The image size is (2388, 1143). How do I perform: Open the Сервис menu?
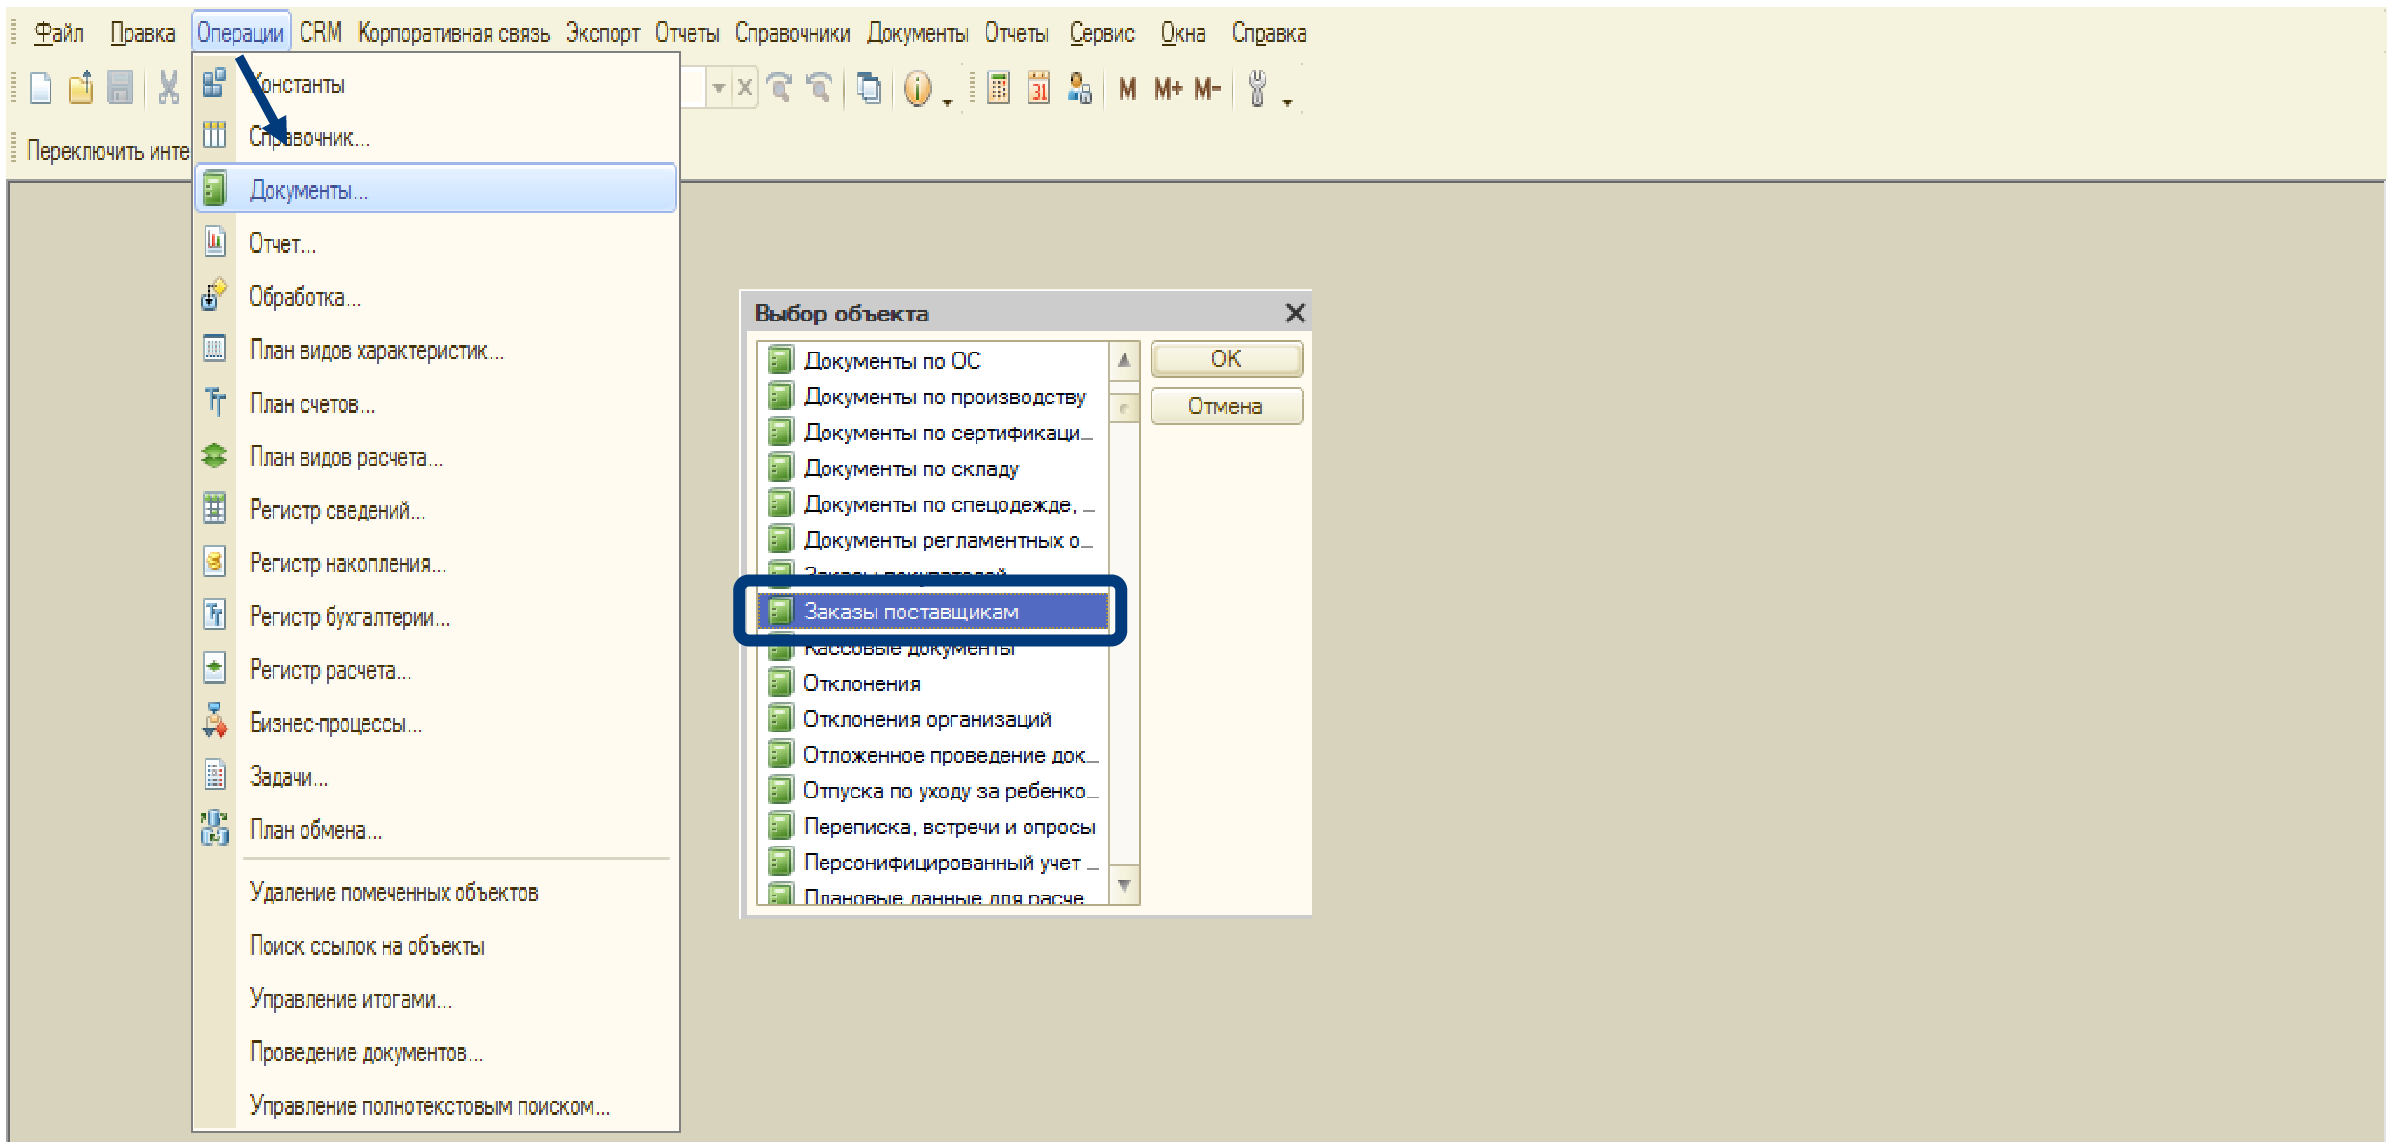click(x=1101, y=34)
